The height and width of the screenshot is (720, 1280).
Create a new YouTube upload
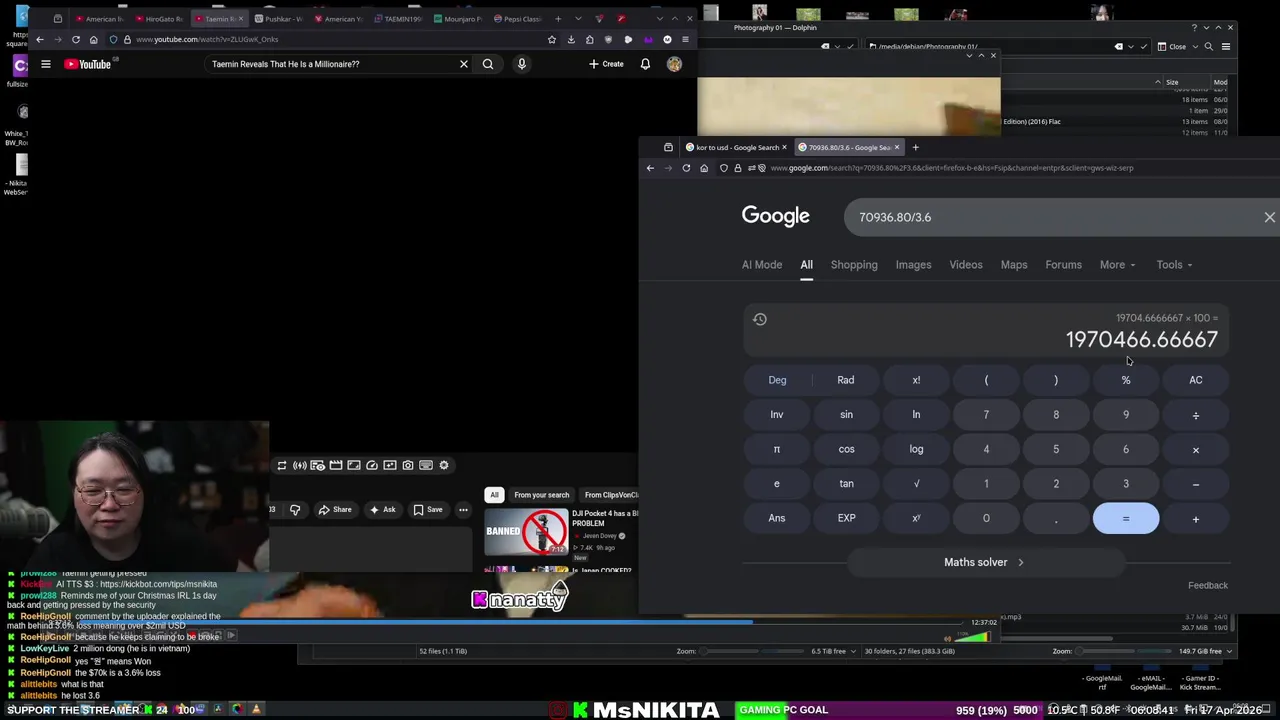point(606,64)
